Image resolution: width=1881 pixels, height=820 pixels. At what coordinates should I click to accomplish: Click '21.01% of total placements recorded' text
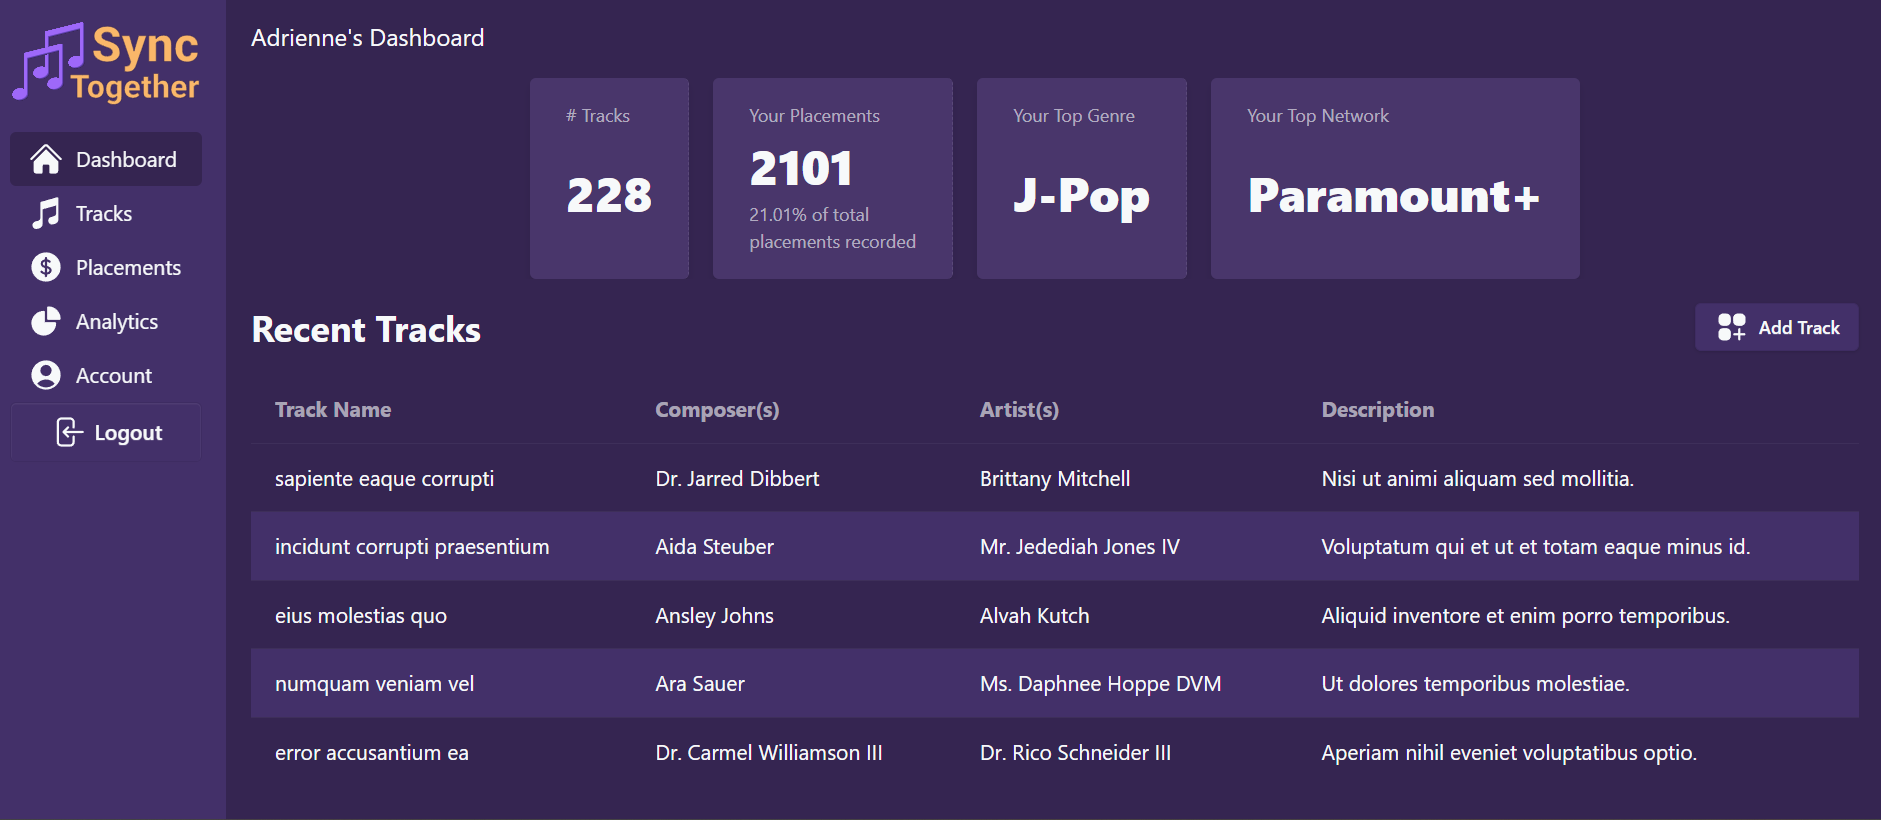pyautogui.click(x=832, y=228)
